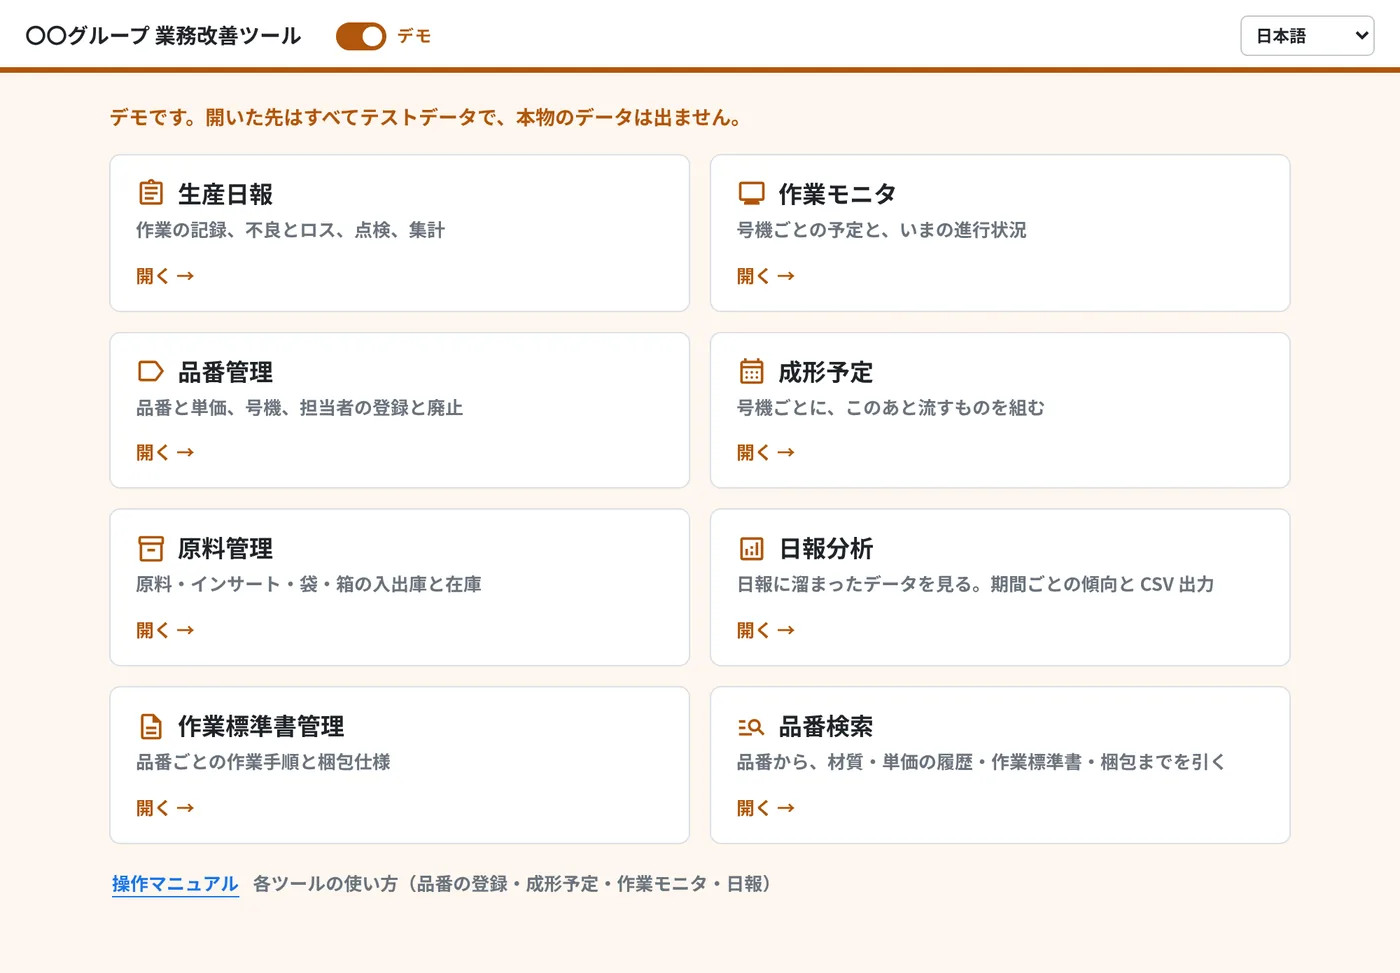Click the document icon beside 作業標準書管理
Screen dimensions: 1400x973
(151, 726)
